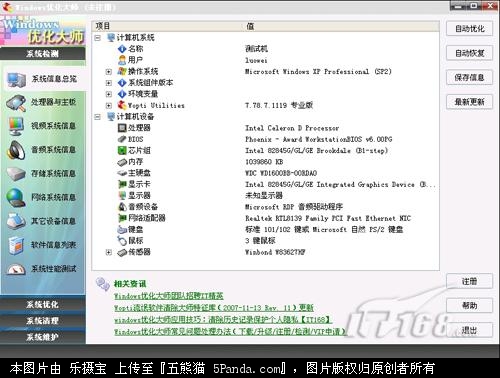Select 视频系统信息 monitor icon
This screenshot has width=500, height=378.
click(16, 126)
